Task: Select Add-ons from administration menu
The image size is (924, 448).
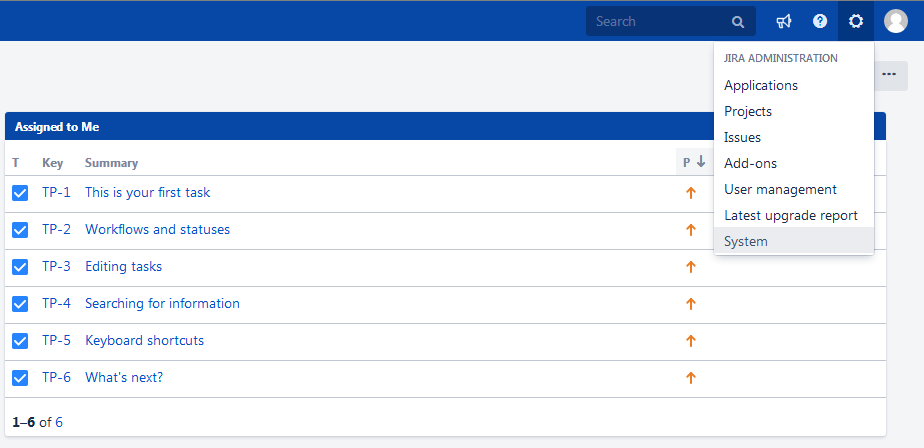Action: 750,163
